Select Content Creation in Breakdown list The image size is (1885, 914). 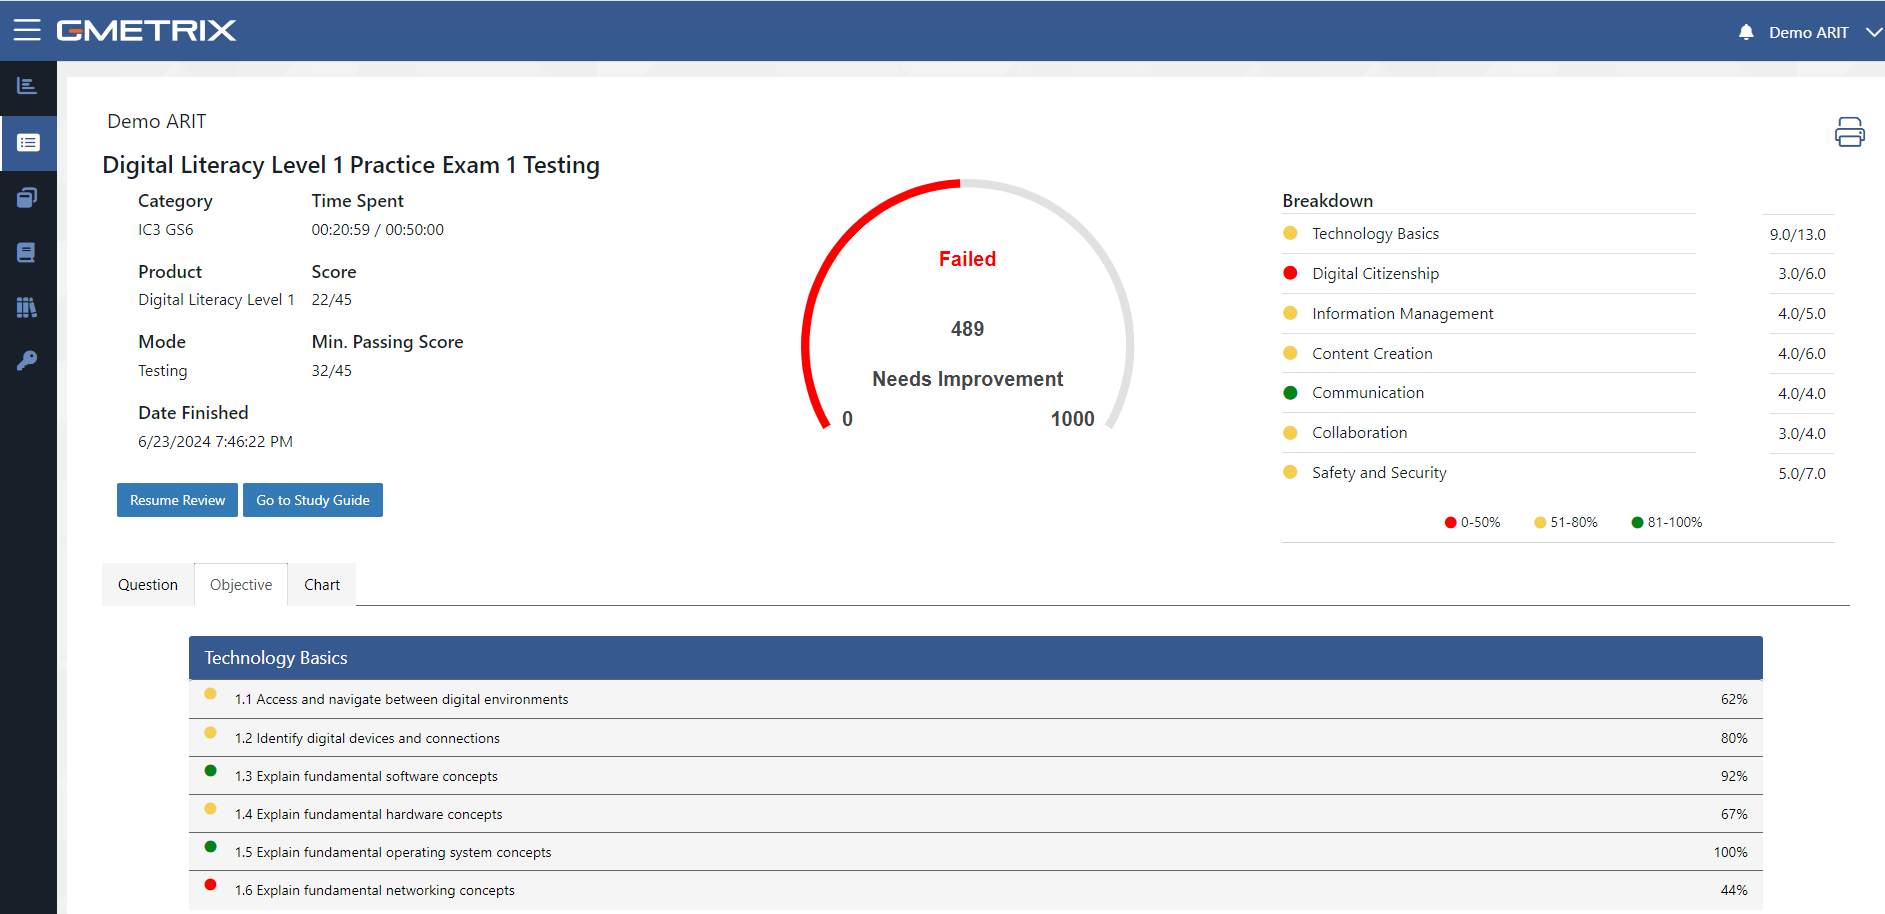tap(1372, 354)
